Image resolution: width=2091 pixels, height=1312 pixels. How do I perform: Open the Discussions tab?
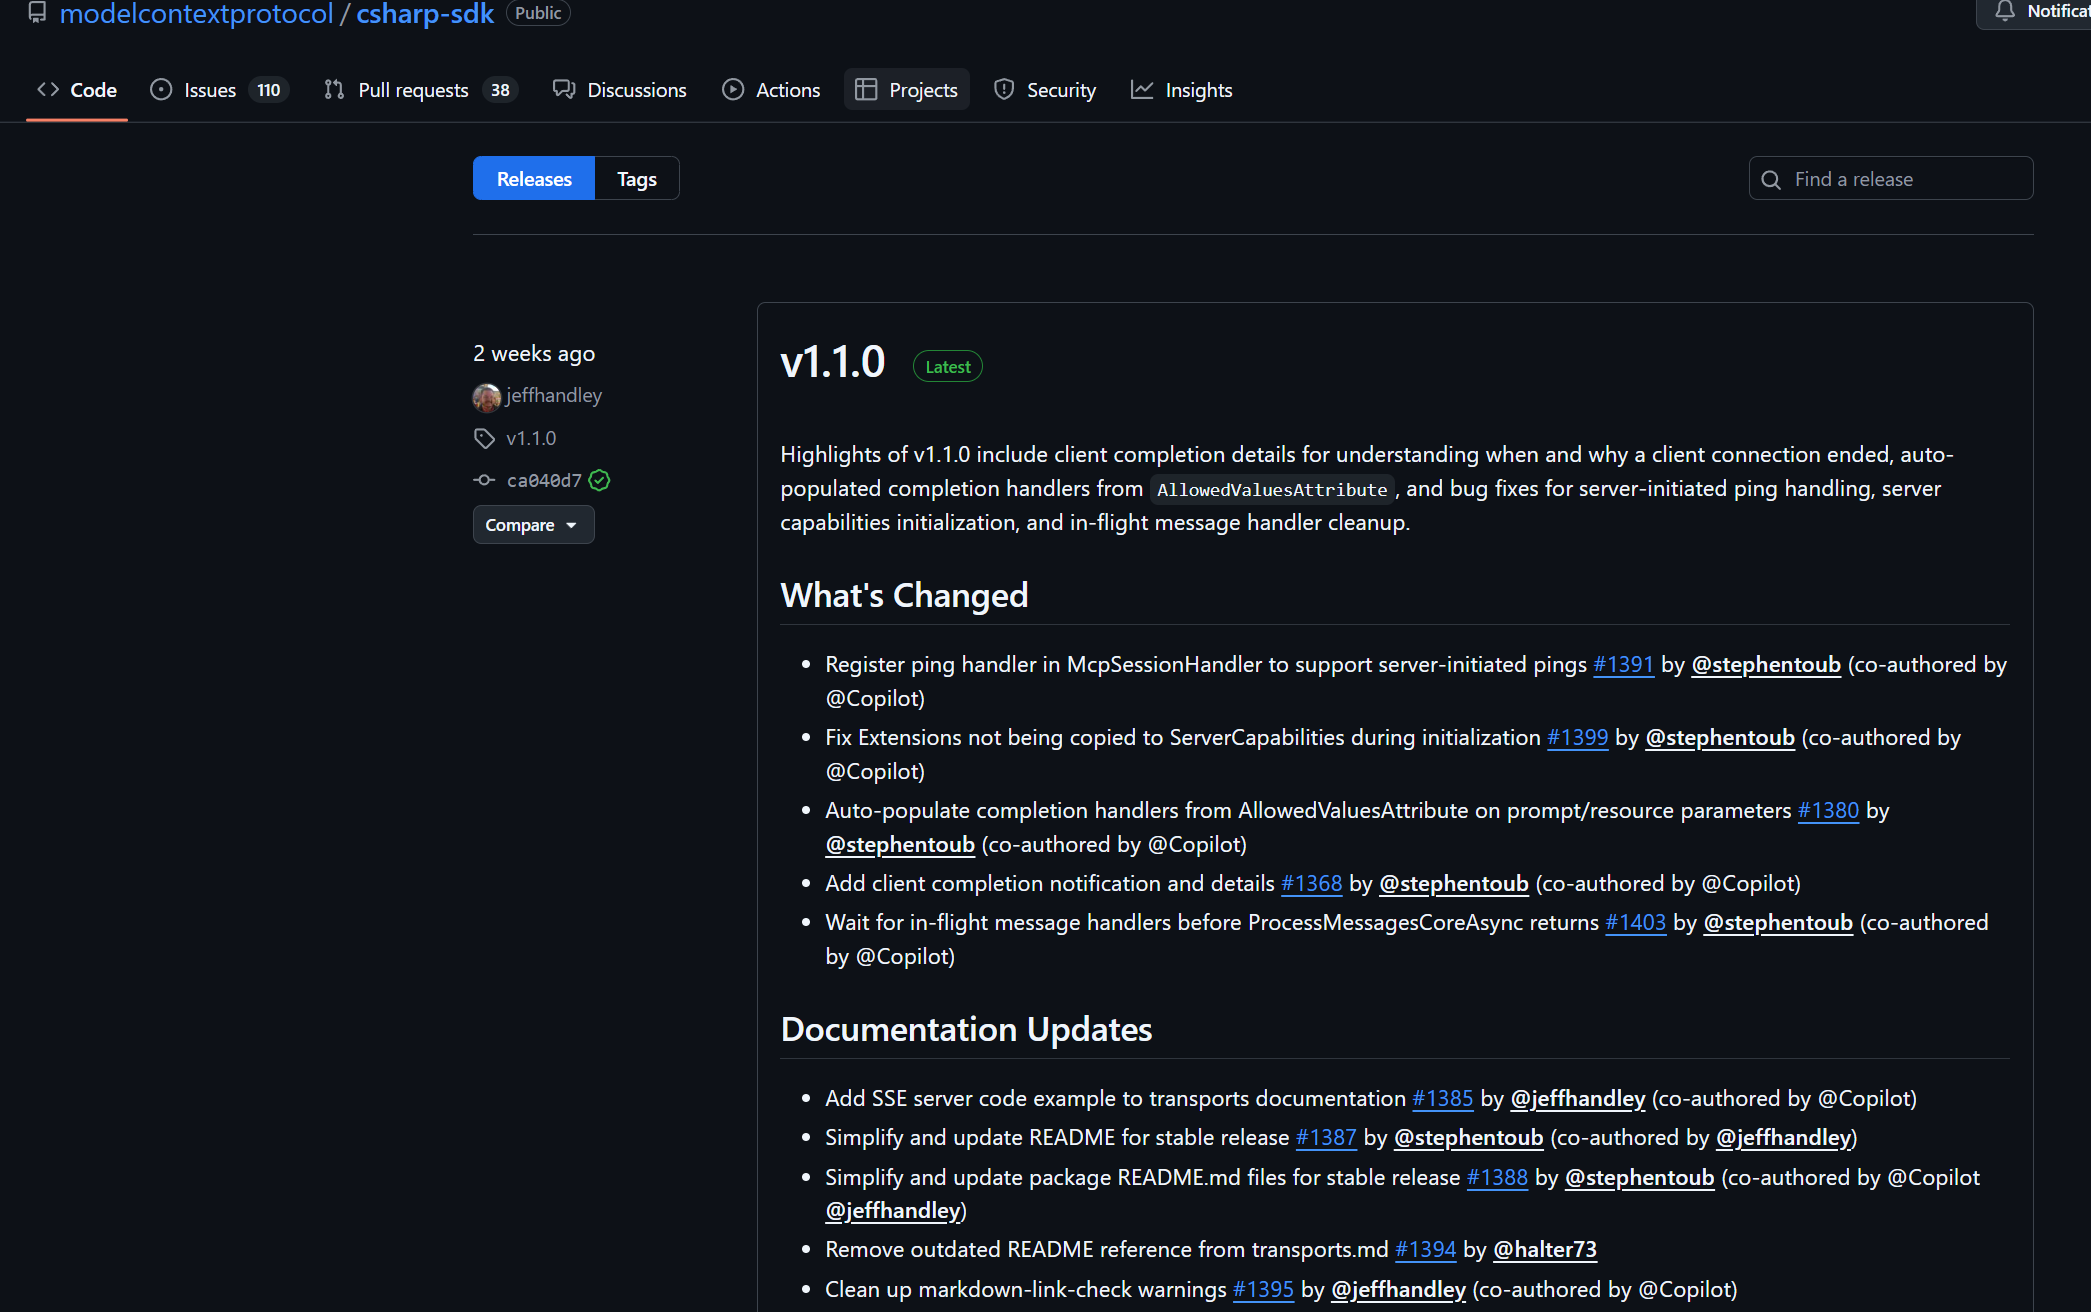tap(620, 90)
